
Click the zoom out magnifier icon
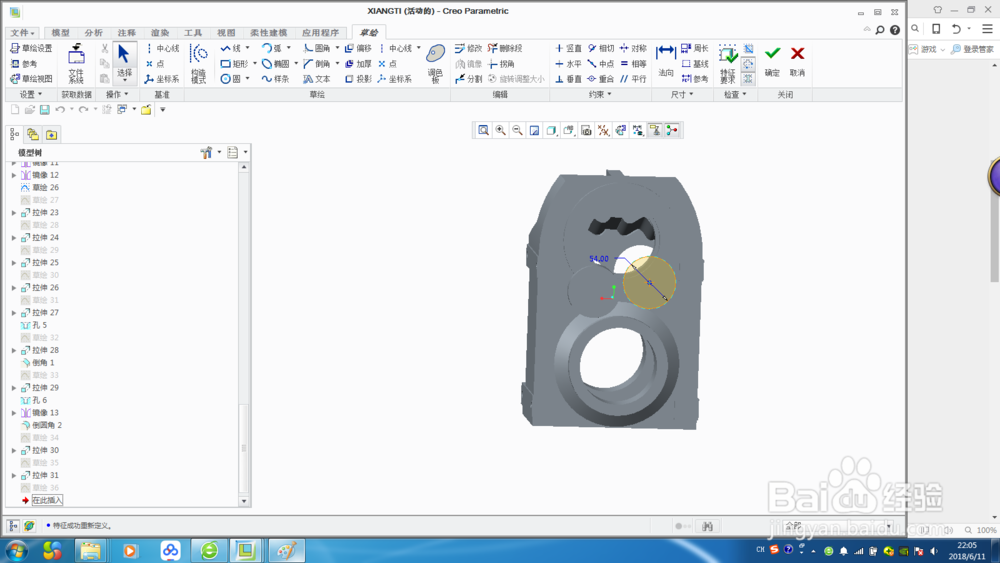517,131
